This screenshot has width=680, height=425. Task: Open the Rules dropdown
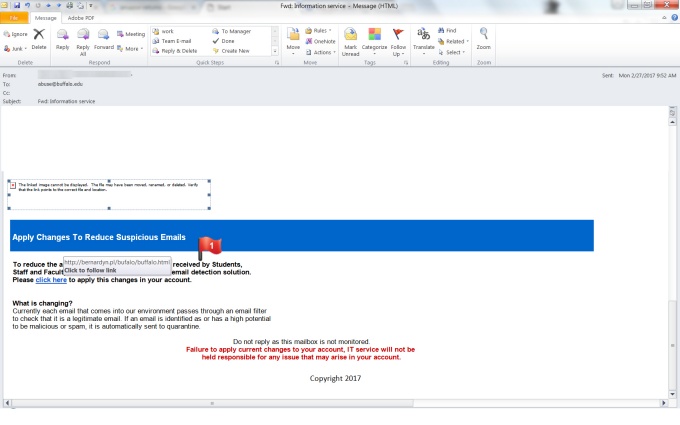coord(318,30)
